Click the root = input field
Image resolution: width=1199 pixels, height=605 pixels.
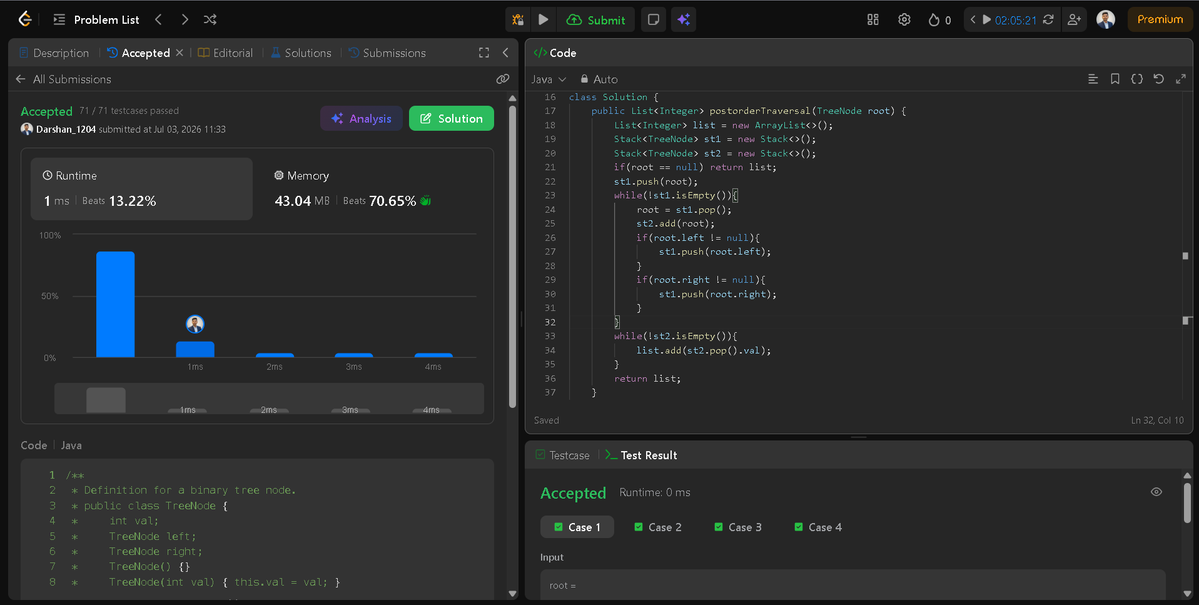pyautogui.click(x=853, y=585)
